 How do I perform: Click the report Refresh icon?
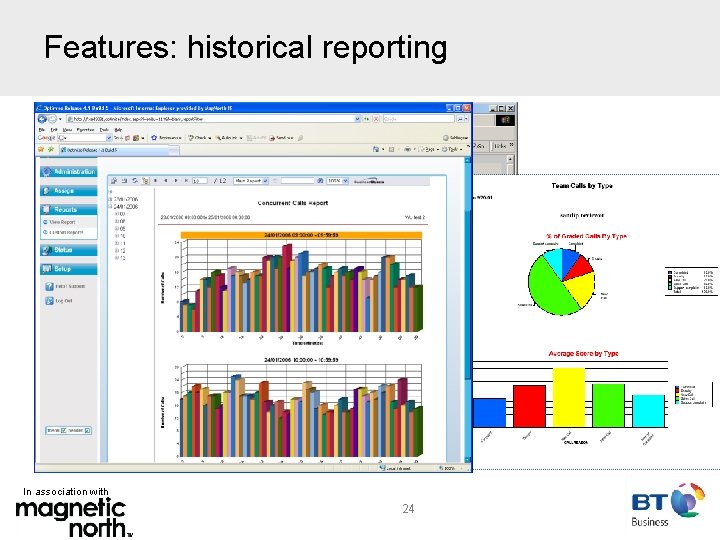pos(135,181)
